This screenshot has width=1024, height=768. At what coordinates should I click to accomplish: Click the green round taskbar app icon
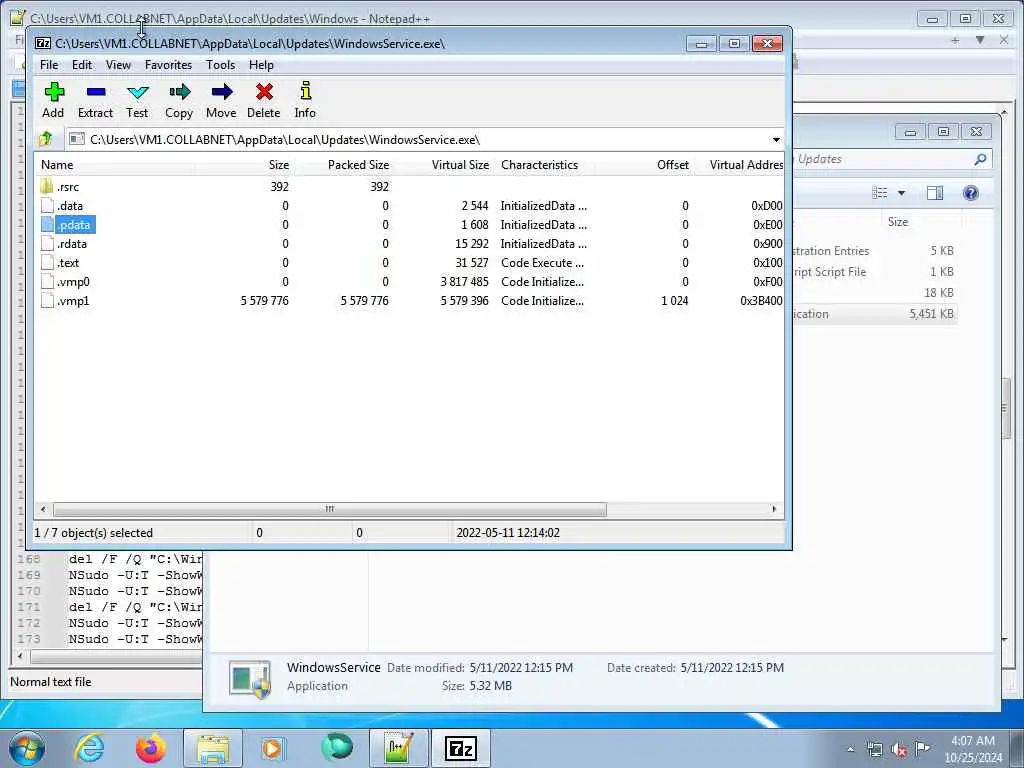pos(337,748)
